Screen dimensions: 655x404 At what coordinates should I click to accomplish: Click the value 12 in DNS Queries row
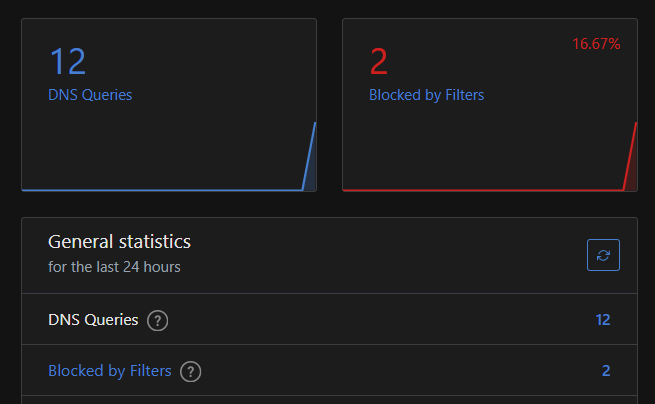(603, 320)
